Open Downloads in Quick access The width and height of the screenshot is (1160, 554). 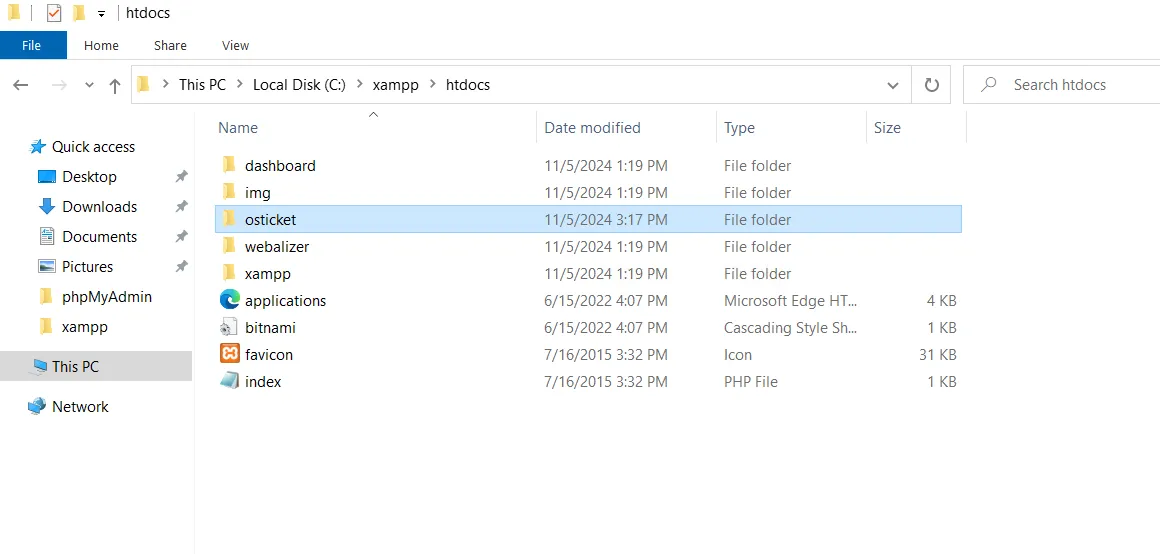pos(99,207)
